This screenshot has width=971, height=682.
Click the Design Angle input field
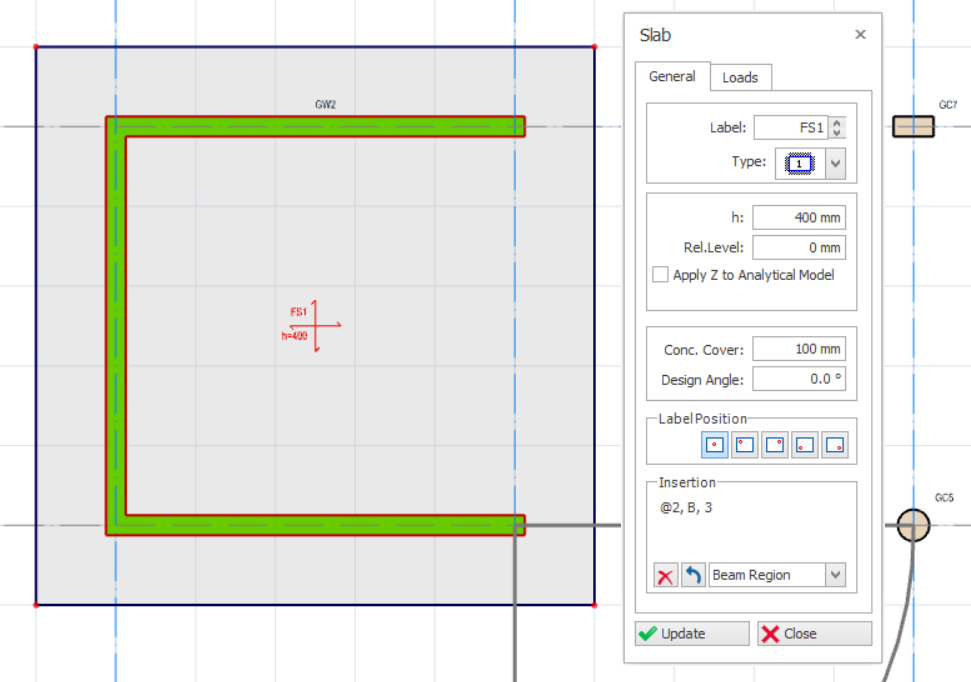[798, 380]
